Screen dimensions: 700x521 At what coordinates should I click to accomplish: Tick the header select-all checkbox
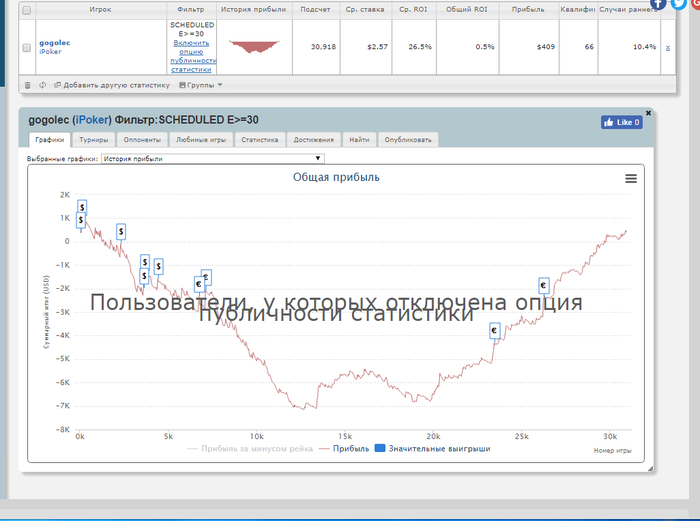pyautogui.click(x=27, y=10)
